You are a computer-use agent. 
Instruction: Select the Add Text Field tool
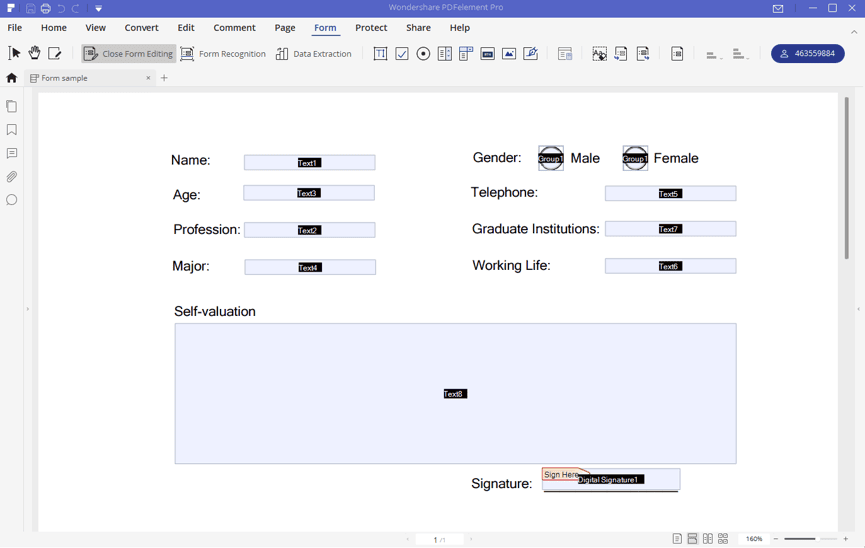point(380,54)
